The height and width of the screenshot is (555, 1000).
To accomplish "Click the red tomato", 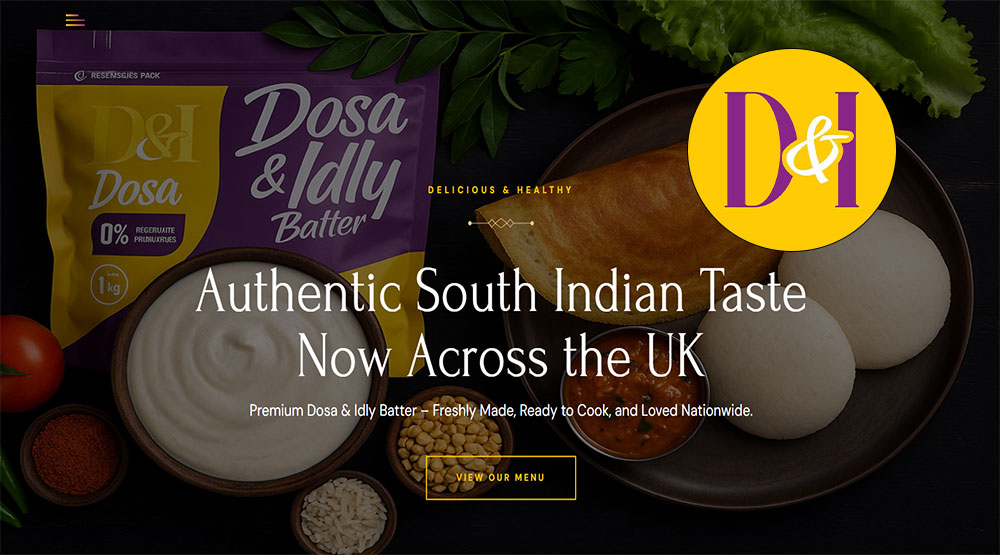I will (x=30, y=364).
